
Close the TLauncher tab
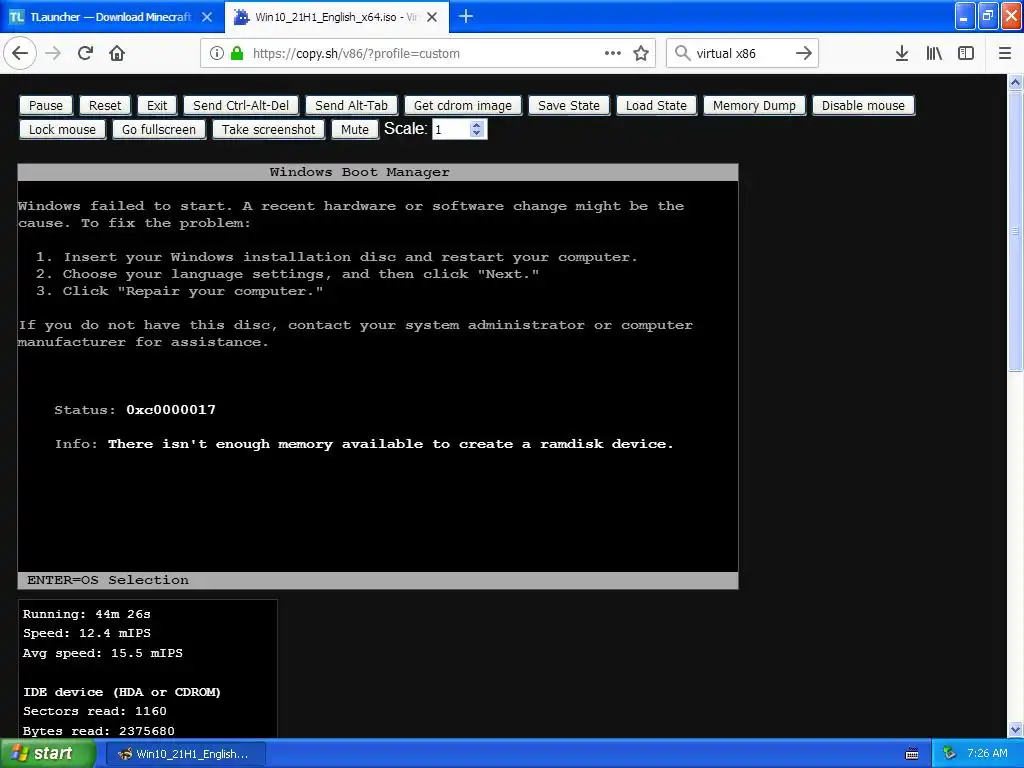tap(207, 17)
